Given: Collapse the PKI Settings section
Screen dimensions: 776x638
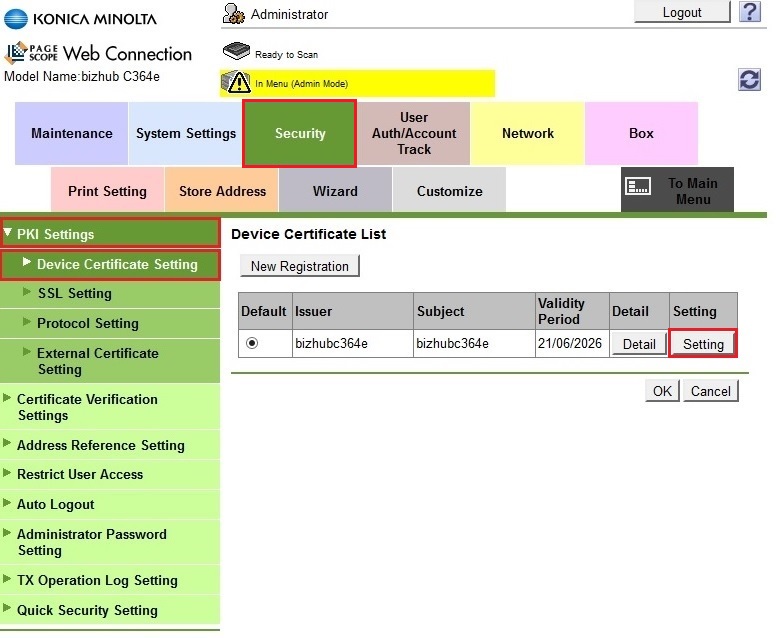Looking at the screenshot, I should (x=110, y=234).
